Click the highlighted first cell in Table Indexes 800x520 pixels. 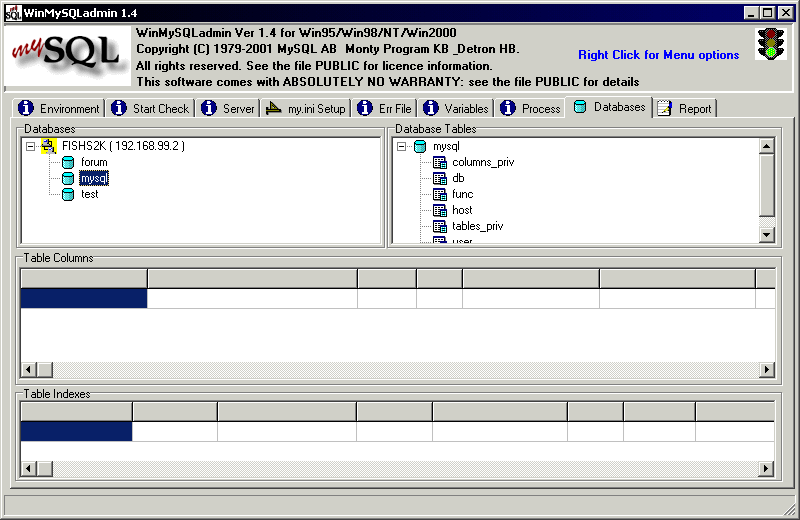(77, 431)
